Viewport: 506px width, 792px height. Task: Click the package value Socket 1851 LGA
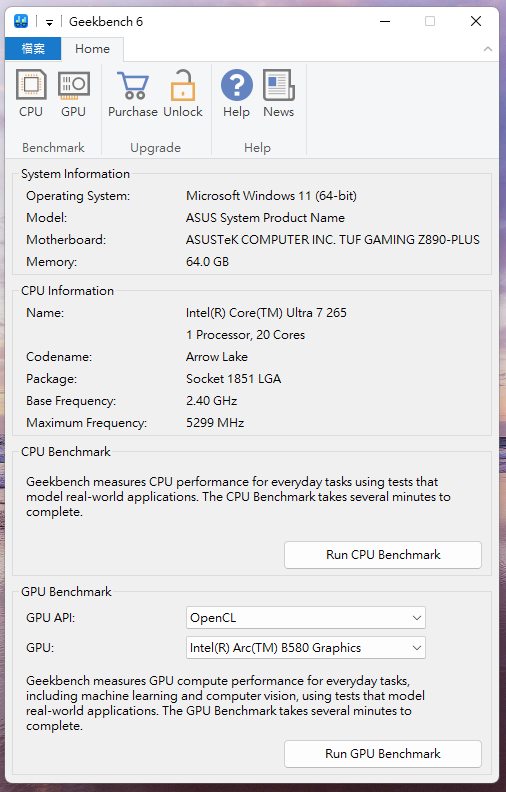(x=233, y=379)
